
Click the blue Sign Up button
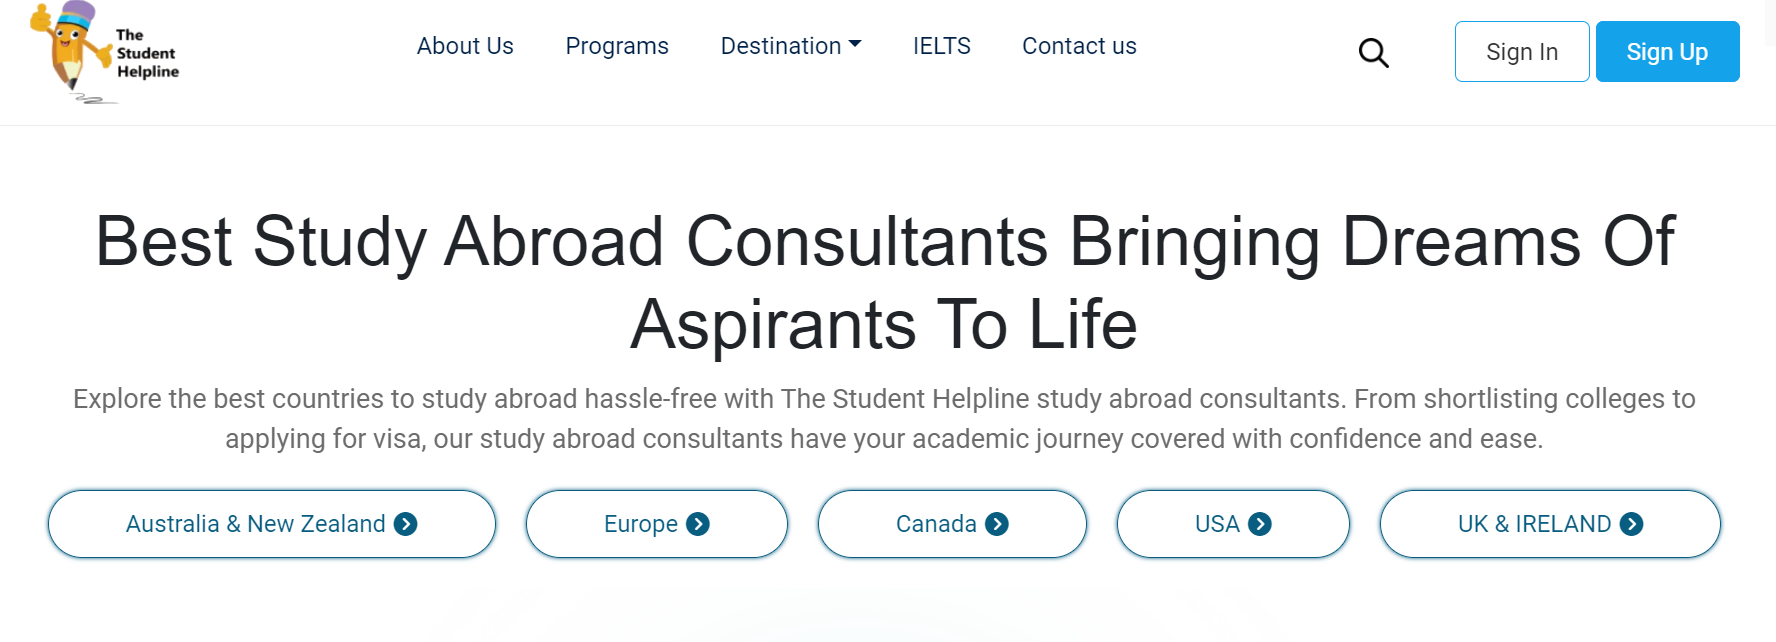(1667, 52)
